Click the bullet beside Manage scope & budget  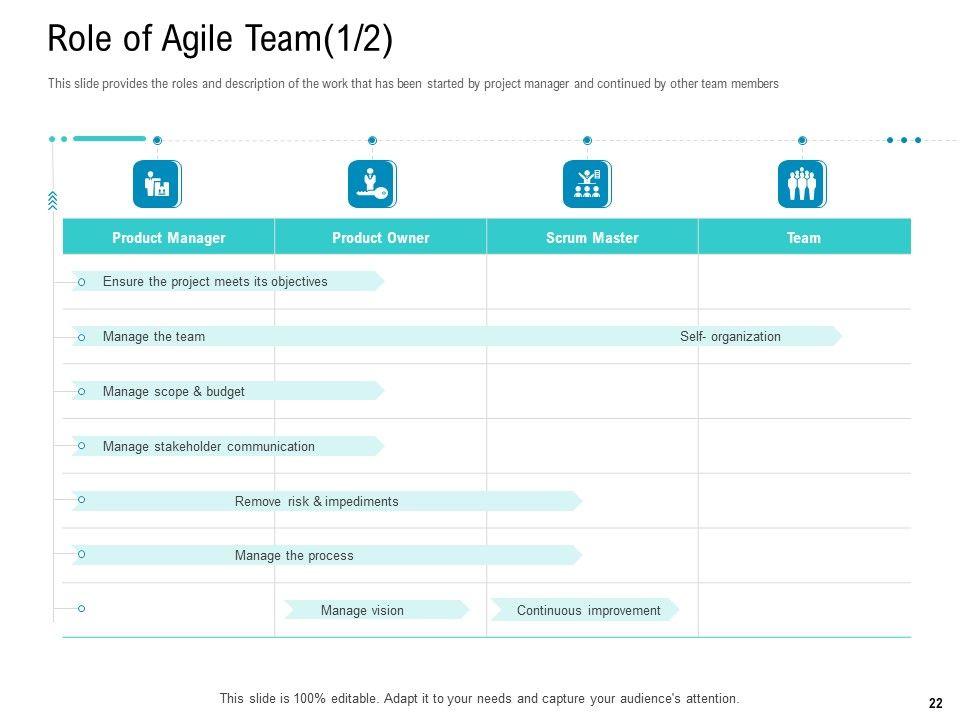point(82,392)
